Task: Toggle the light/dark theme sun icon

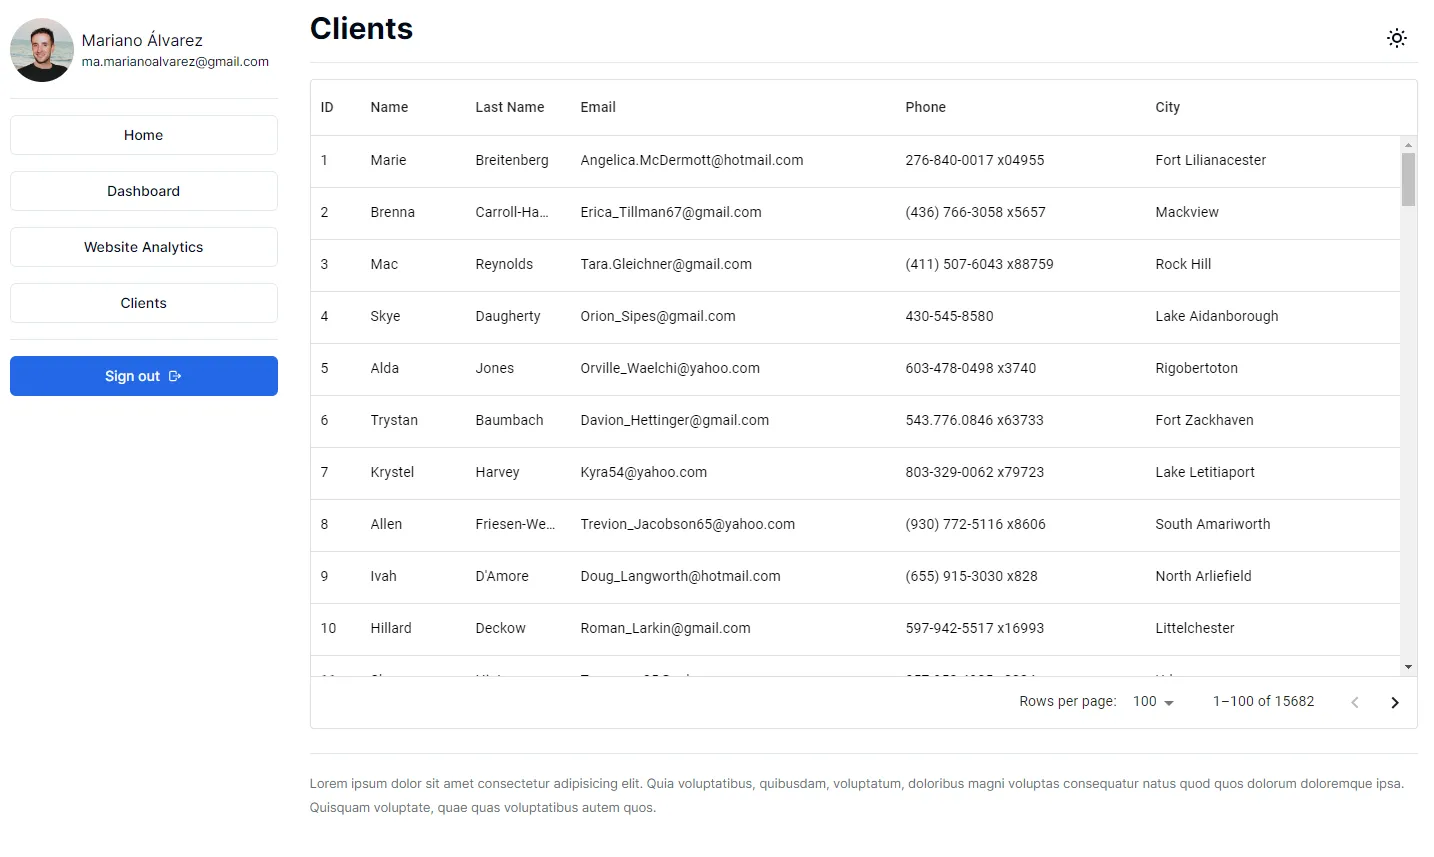Action: (1396, 38)
